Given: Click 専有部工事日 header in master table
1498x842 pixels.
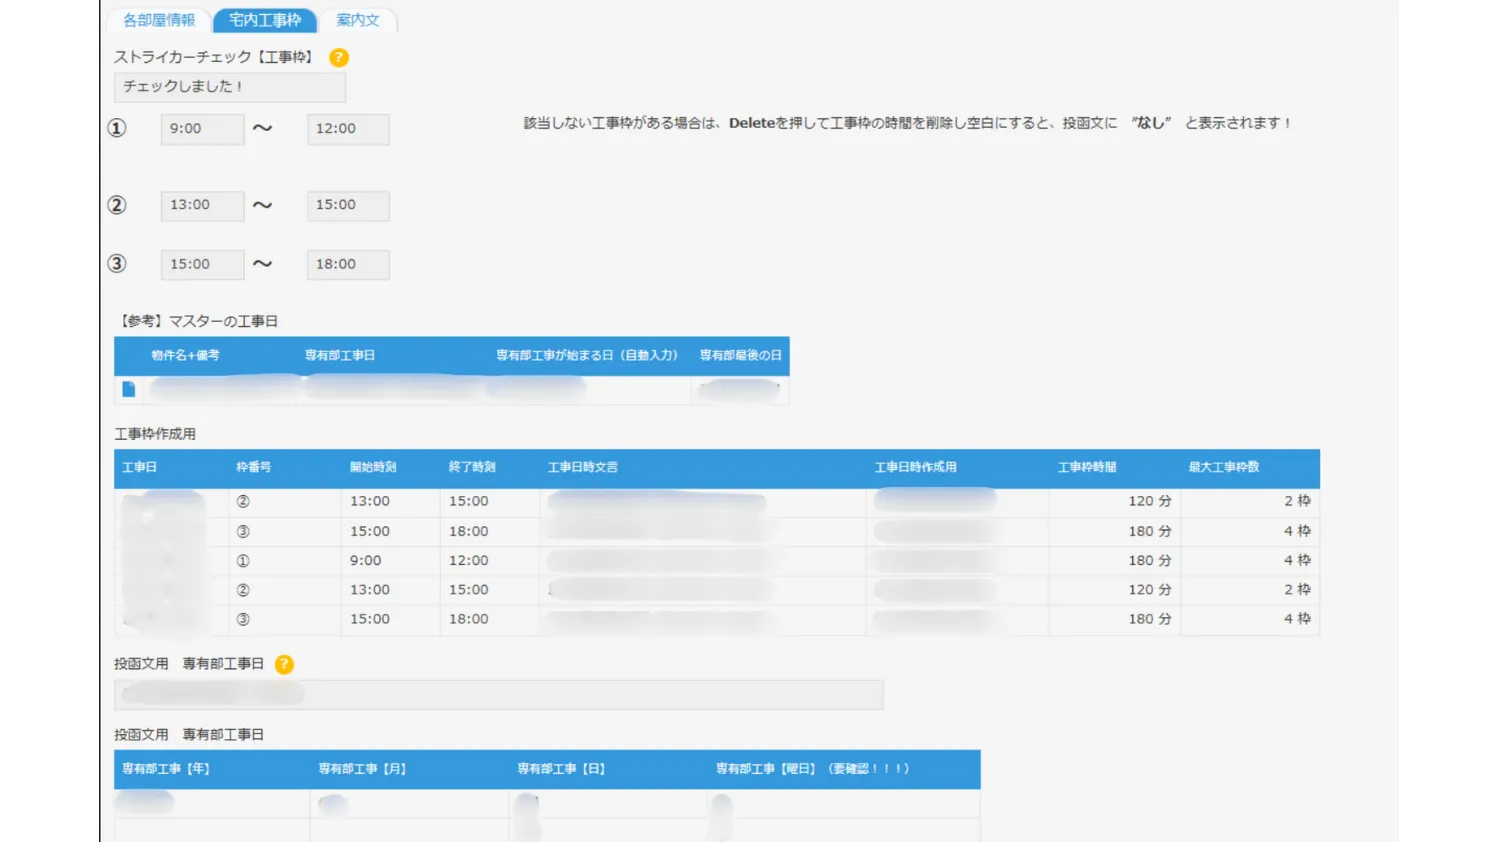Looking at the screenshot, I should 340,355.
